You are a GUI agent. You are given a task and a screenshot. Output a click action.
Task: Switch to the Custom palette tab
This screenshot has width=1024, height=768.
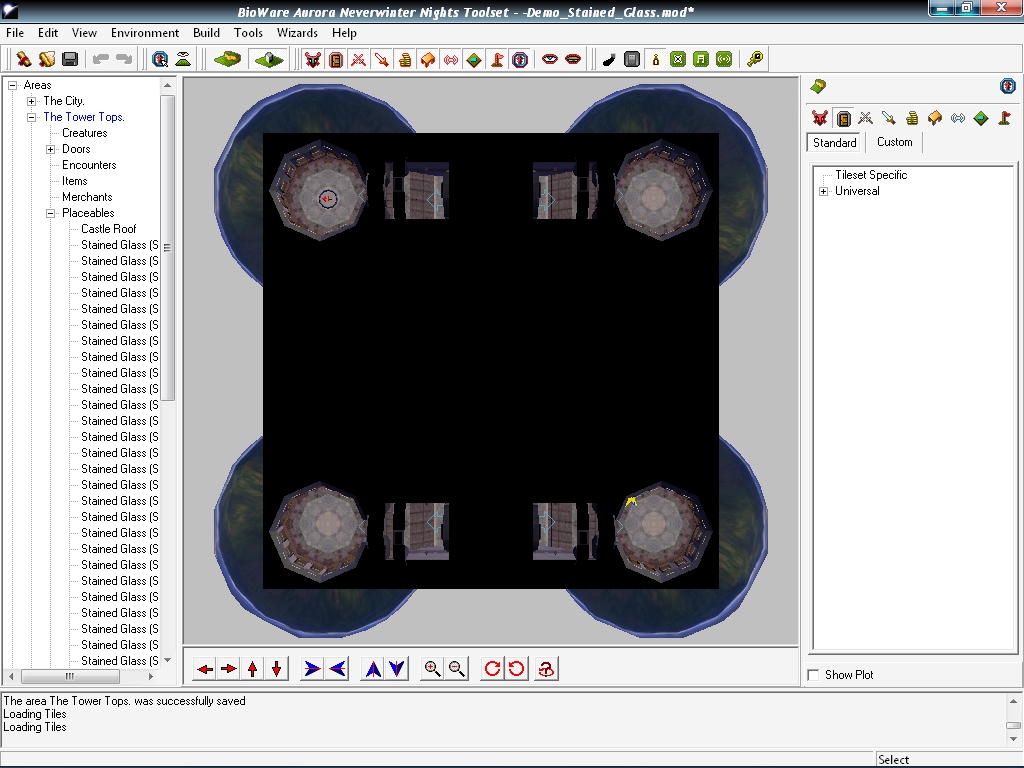tap(894, 142)
